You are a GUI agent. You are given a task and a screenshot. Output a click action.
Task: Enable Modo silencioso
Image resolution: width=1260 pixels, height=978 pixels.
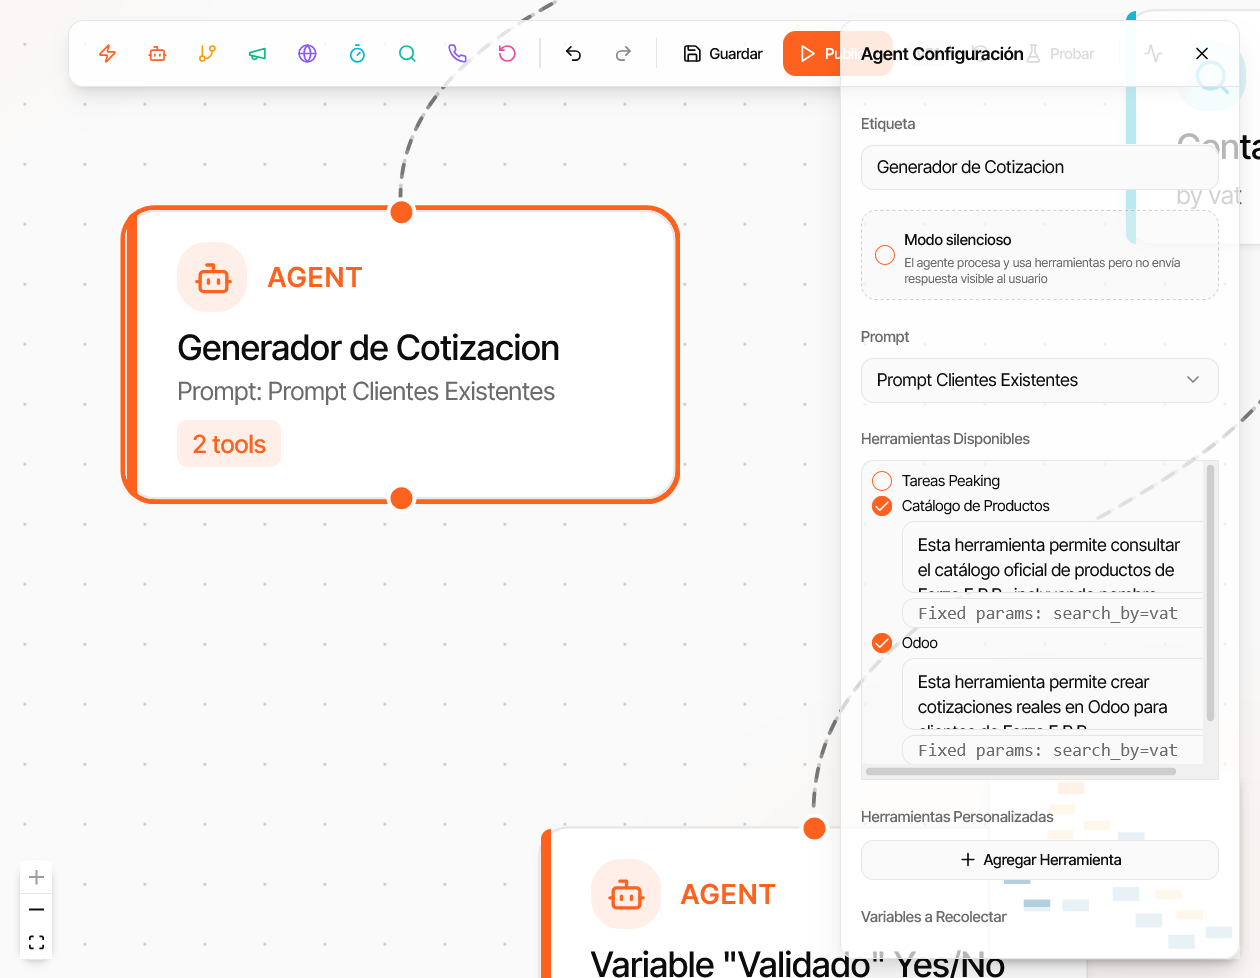(x=885, y=255)
